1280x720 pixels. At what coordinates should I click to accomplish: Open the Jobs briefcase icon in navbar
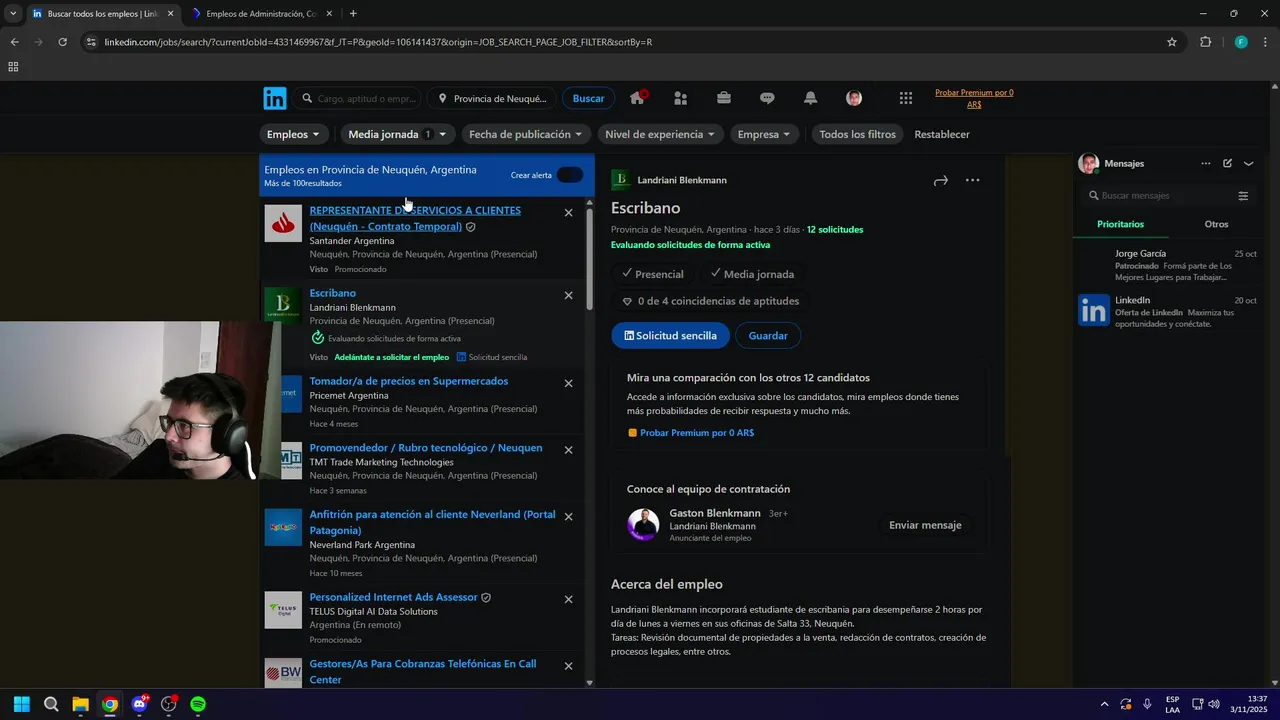click(723, 98)
